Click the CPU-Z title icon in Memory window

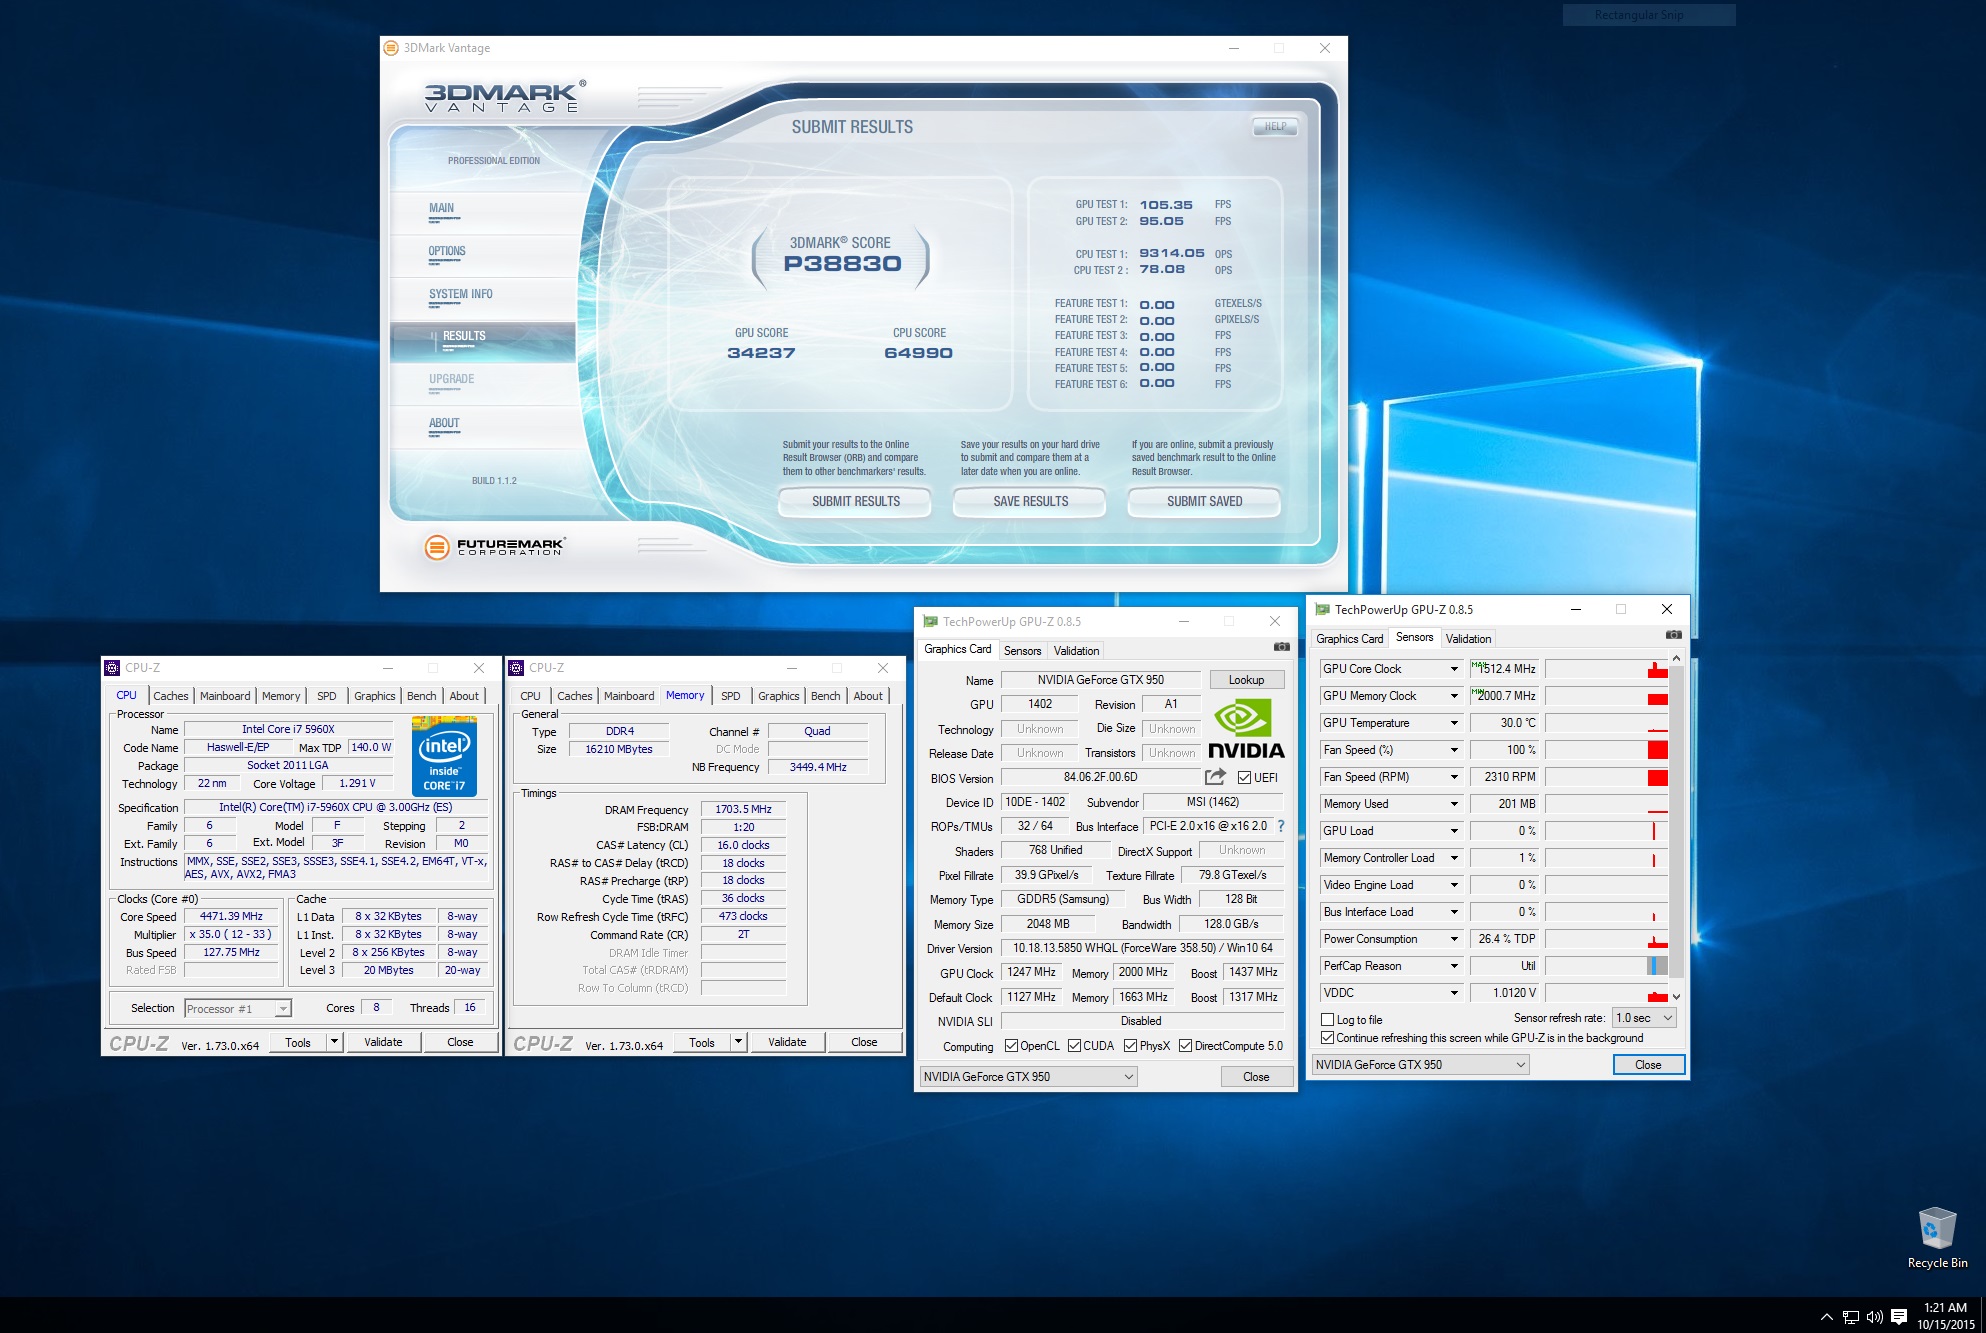tap(516, 667)
